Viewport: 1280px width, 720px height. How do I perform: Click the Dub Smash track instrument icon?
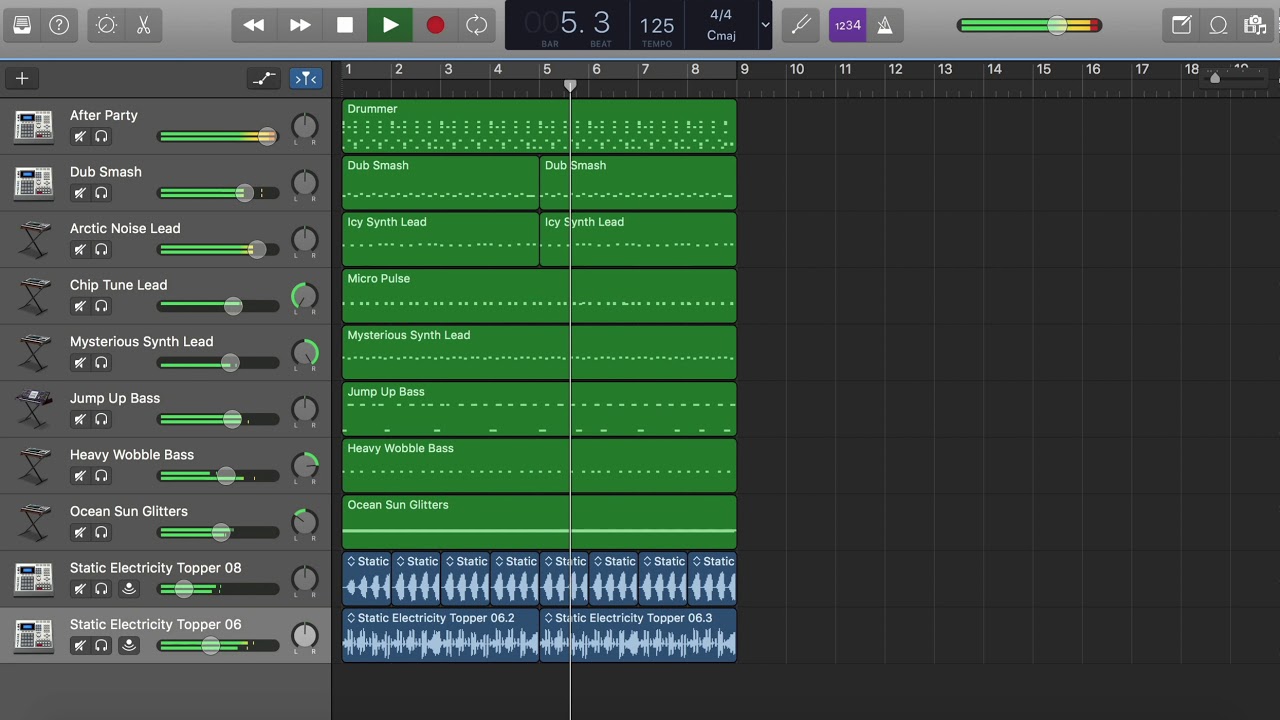tap(33, 182)
